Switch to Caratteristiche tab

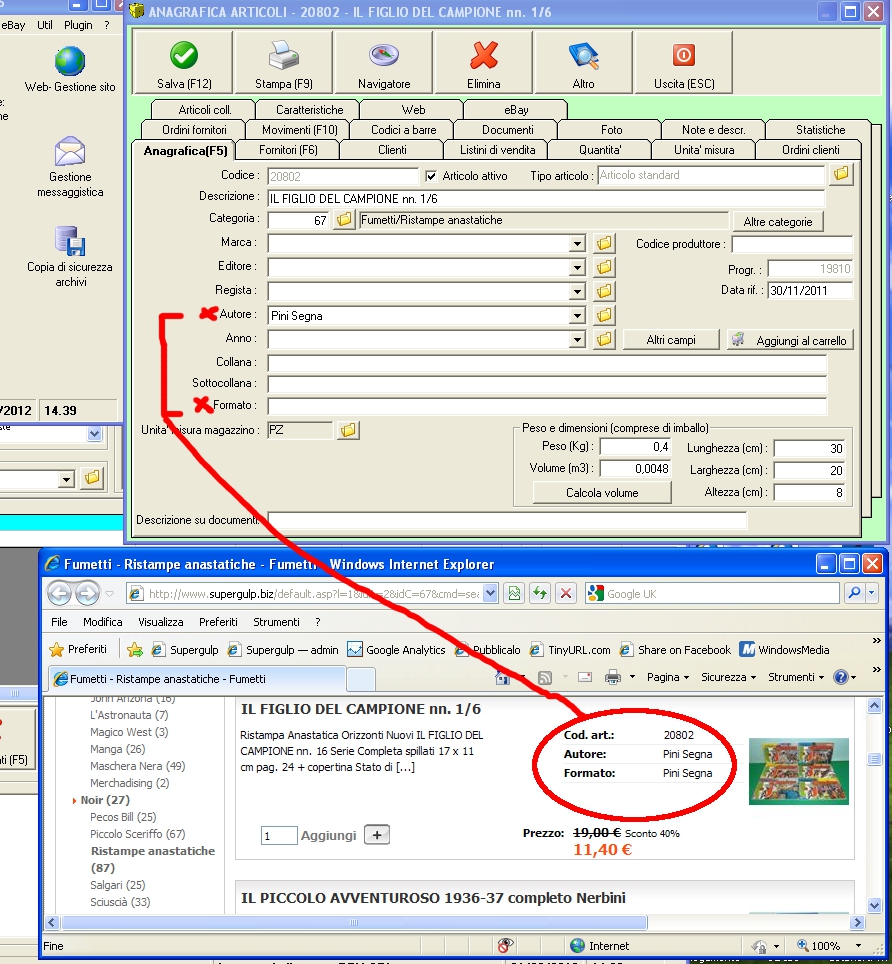tap(309, 110)
